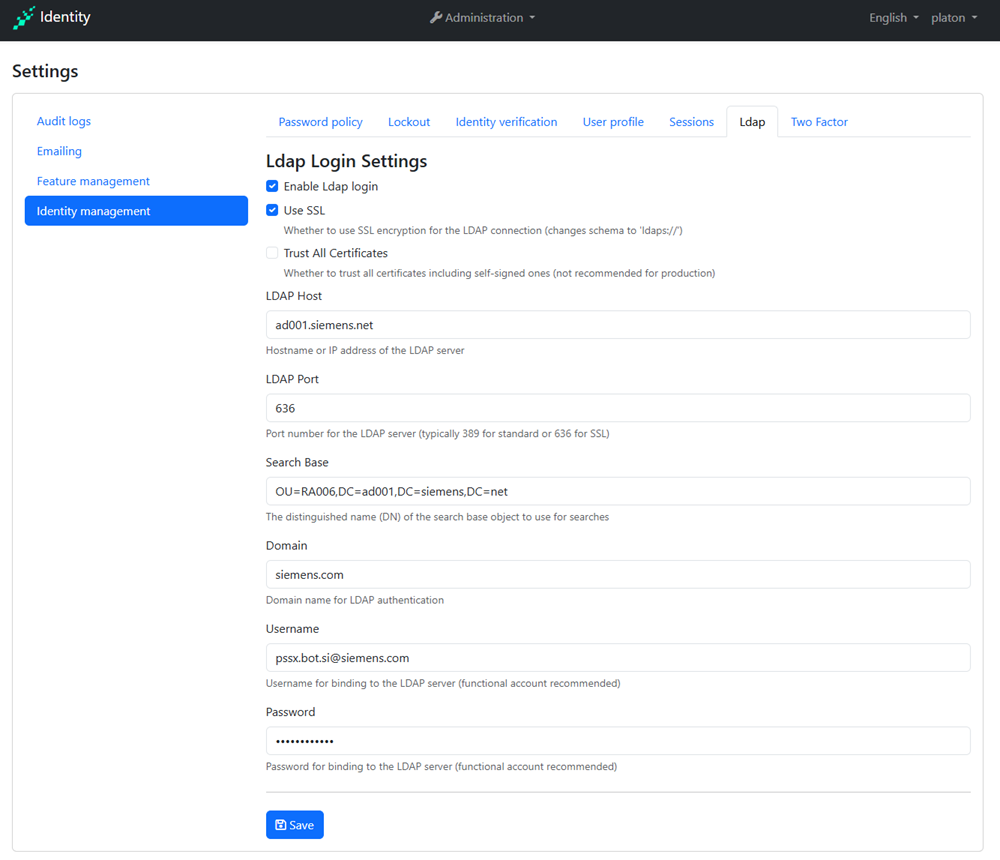Image resolution: width=1000 pixels, height=860 pixels.
Task: Click the Identity logo icon
Action: pyautogui.click(x=23, y=18)
